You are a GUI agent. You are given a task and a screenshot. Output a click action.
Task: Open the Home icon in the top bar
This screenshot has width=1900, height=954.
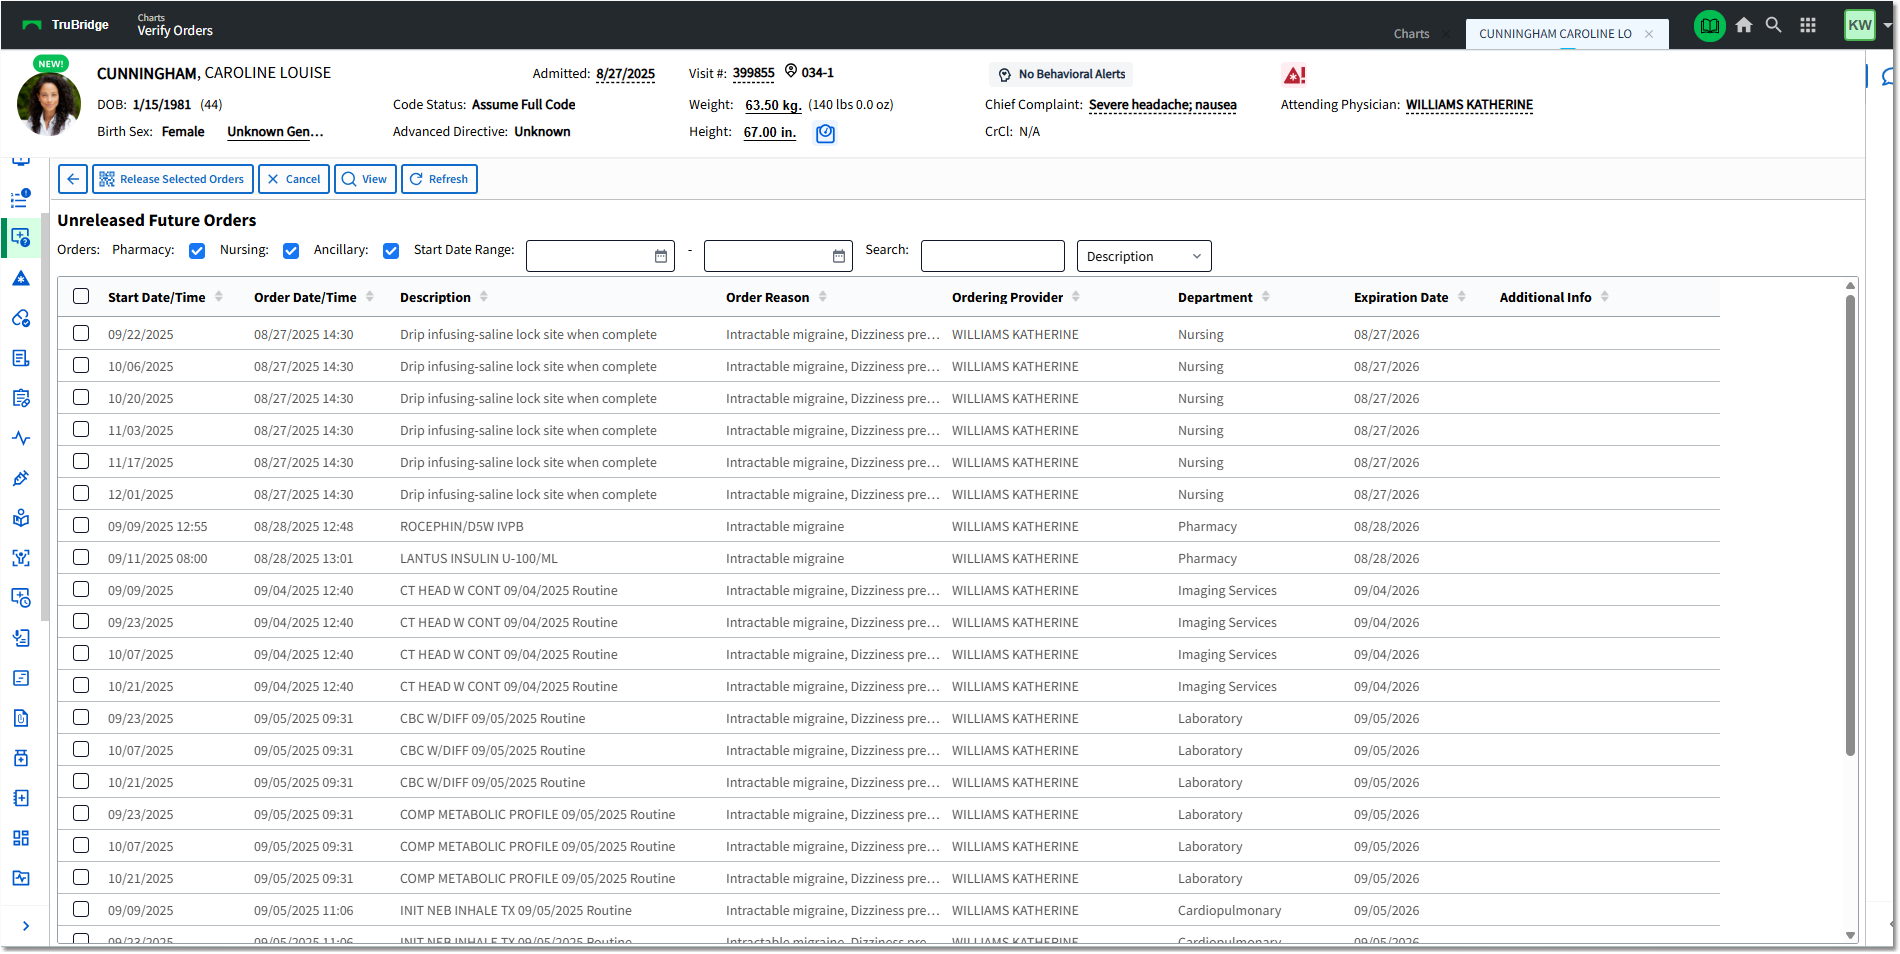click(1744, 25)
